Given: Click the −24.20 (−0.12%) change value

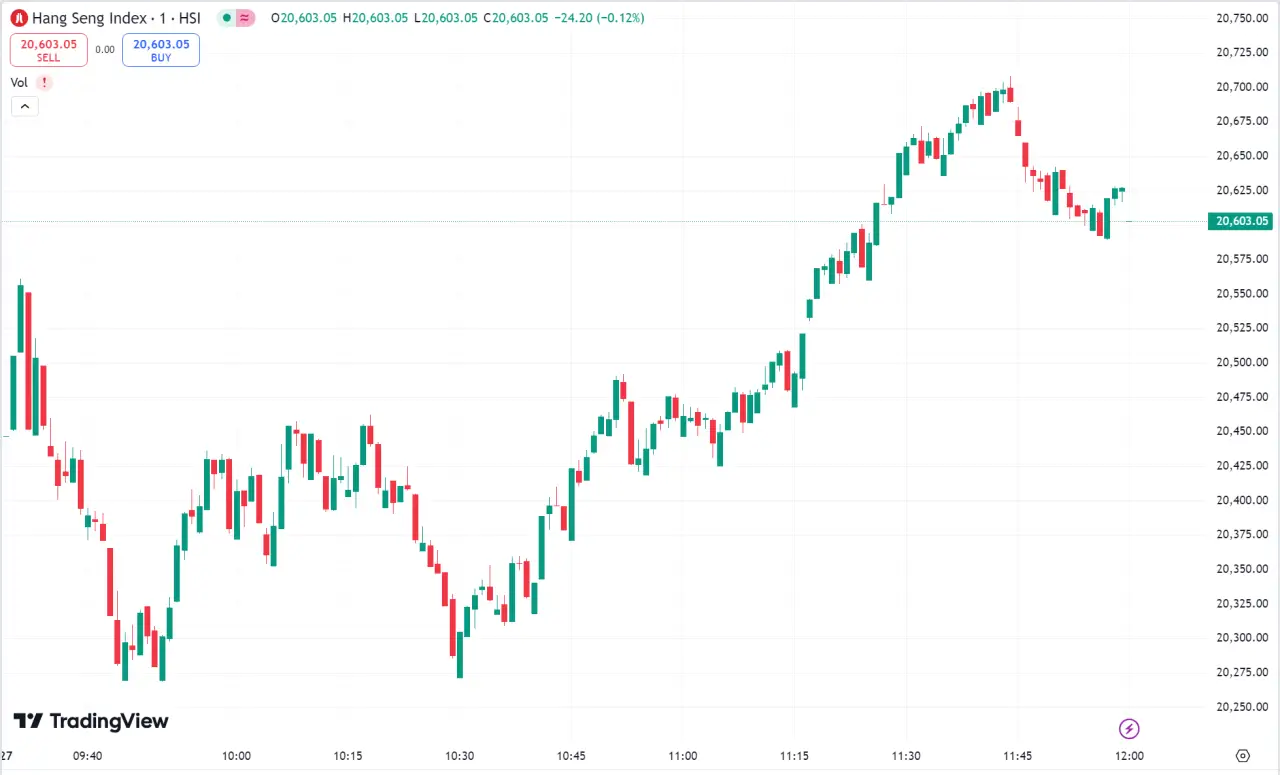Looking at the screenshot, I should pyautogui.click(x=598, y=18).
